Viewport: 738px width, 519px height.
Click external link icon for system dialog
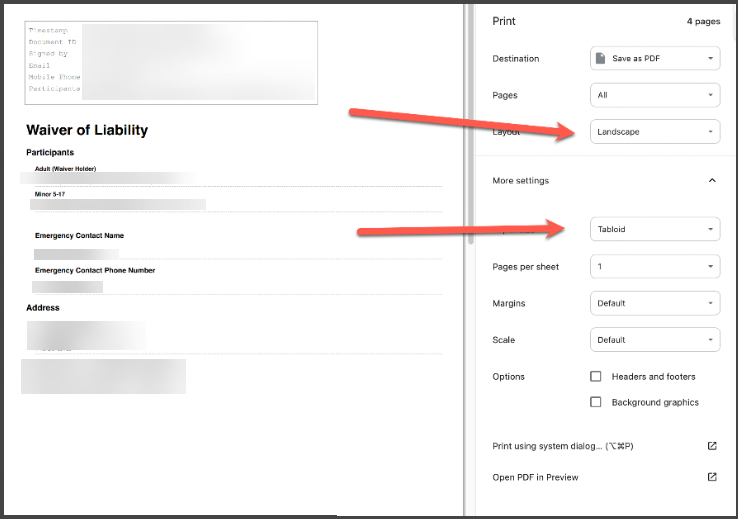712,446
